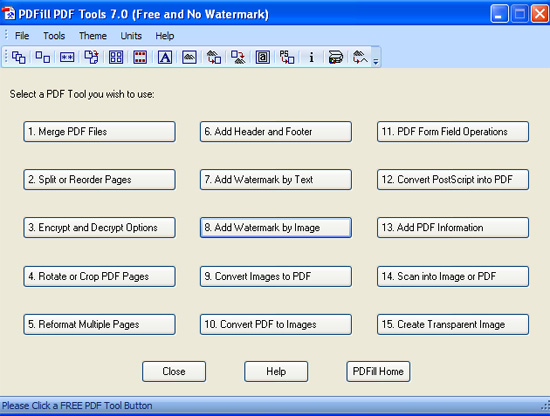Click the Help button at the bottom

pos(276,371)
